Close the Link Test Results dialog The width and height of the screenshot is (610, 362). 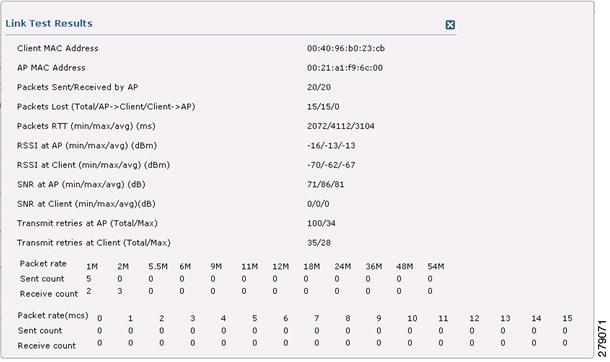(x=450, y=25)
